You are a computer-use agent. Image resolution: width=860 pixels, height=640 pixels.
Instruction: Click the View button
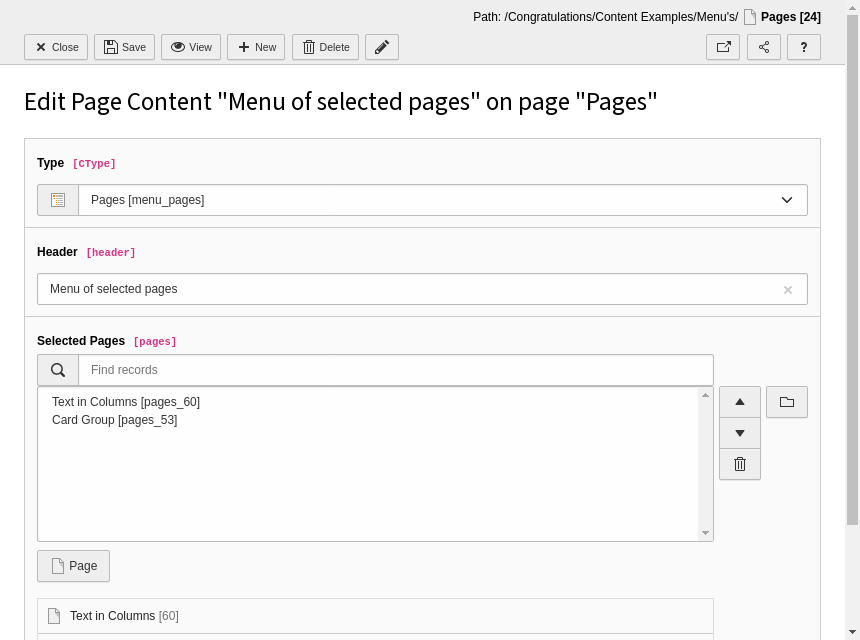(191, 47)
